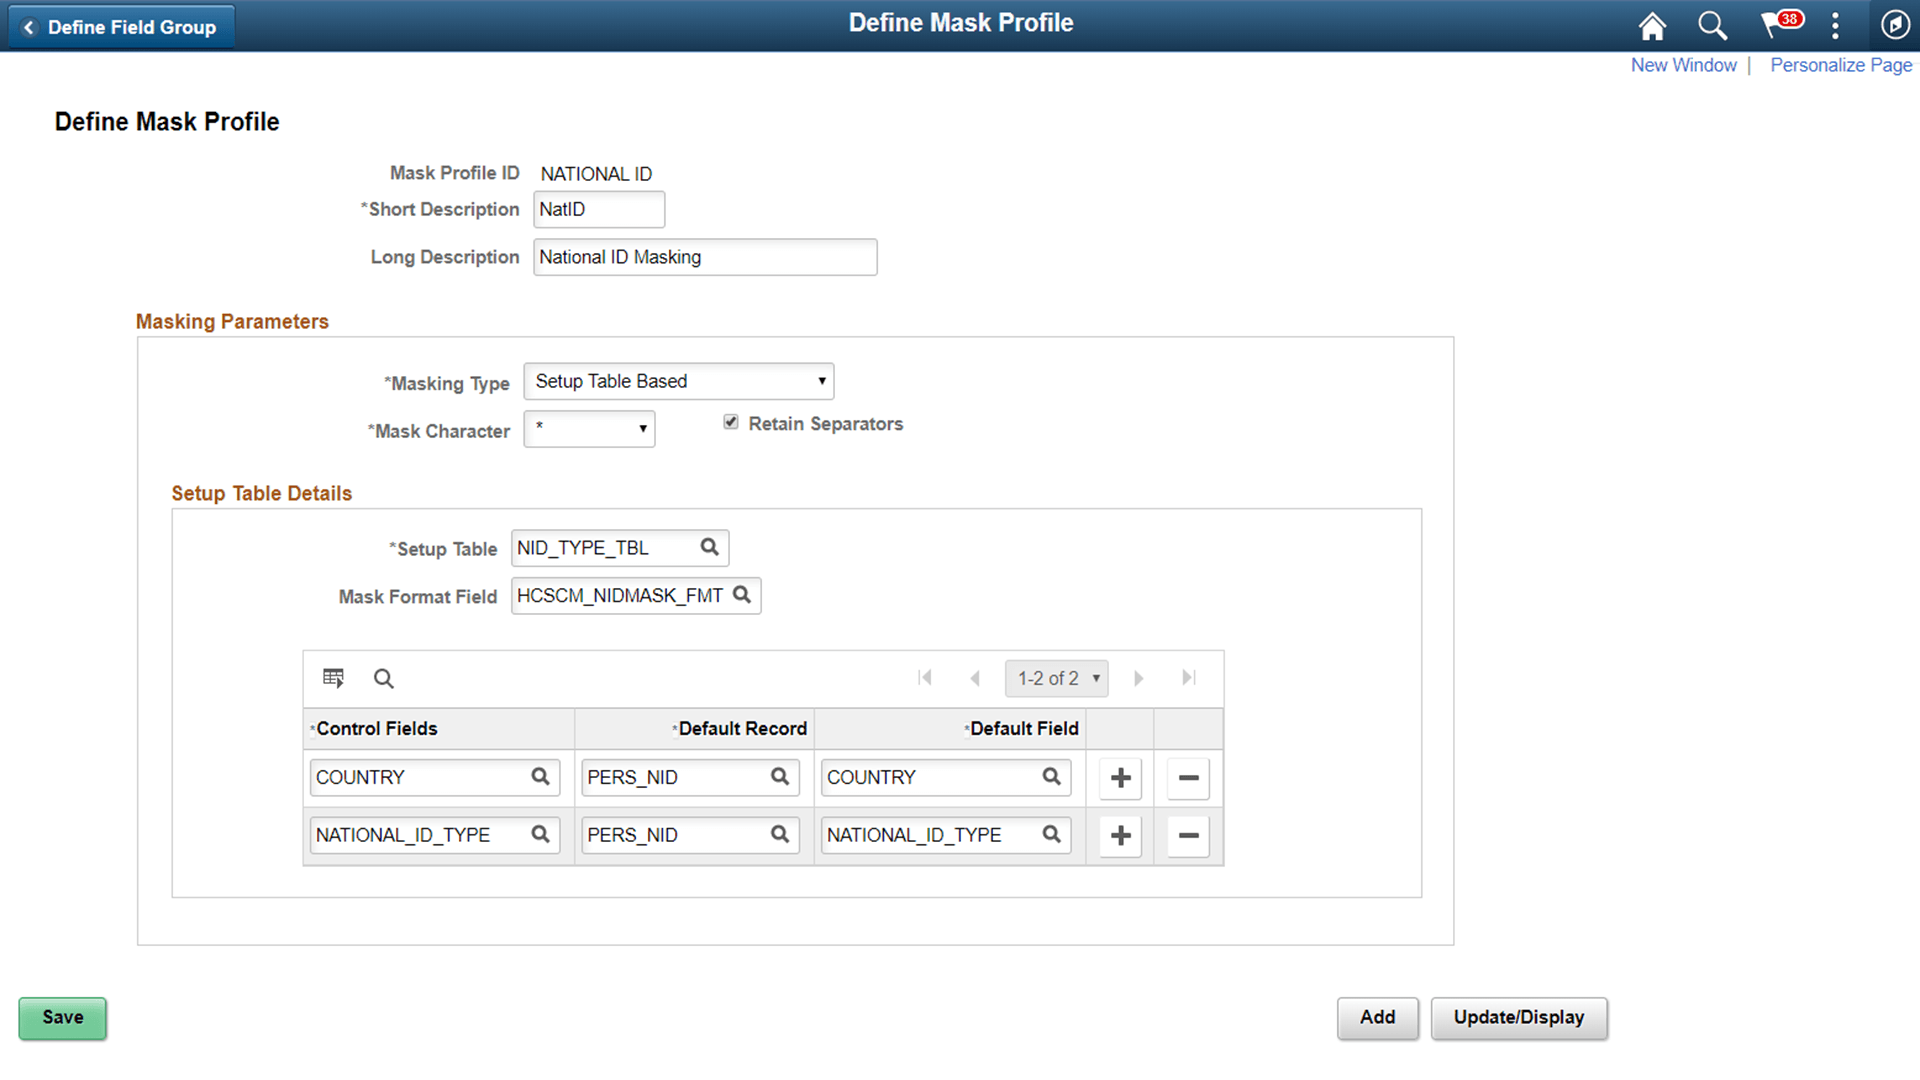1920x1080 pixels.
Task: Uncheck the Retain Separators checkbox
Action: coord(731,421)
